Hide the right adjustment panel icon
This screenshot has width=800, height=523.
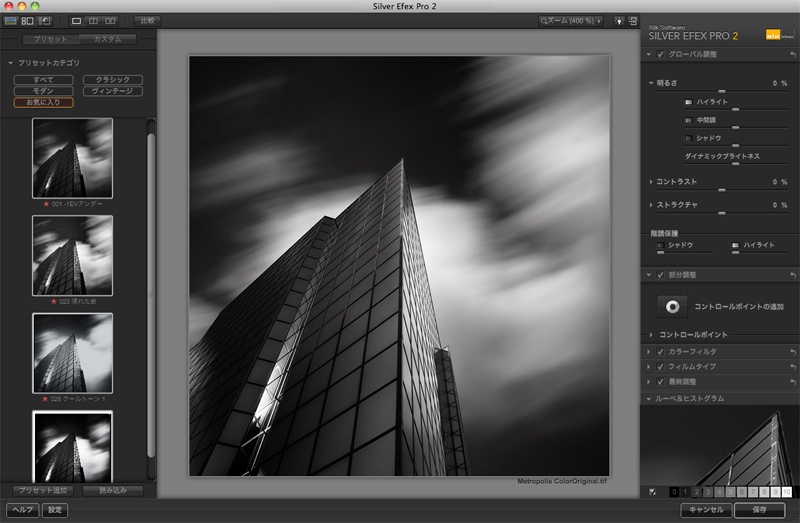pyautogui.click(x=633, y=21)
